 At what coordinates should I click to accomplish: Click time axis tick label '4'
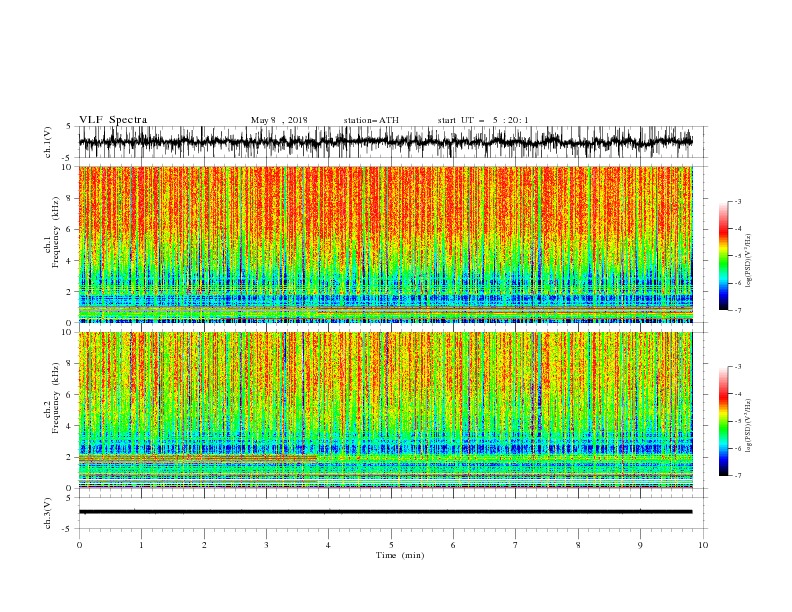[328, 545]
